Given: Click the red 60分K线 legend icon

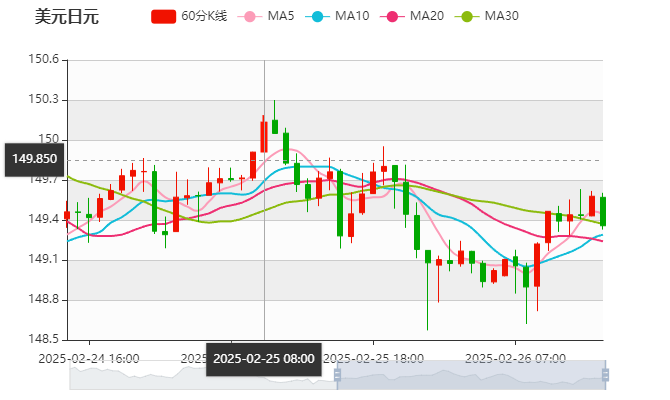Looking at the screenshot, I should point(164,16).
